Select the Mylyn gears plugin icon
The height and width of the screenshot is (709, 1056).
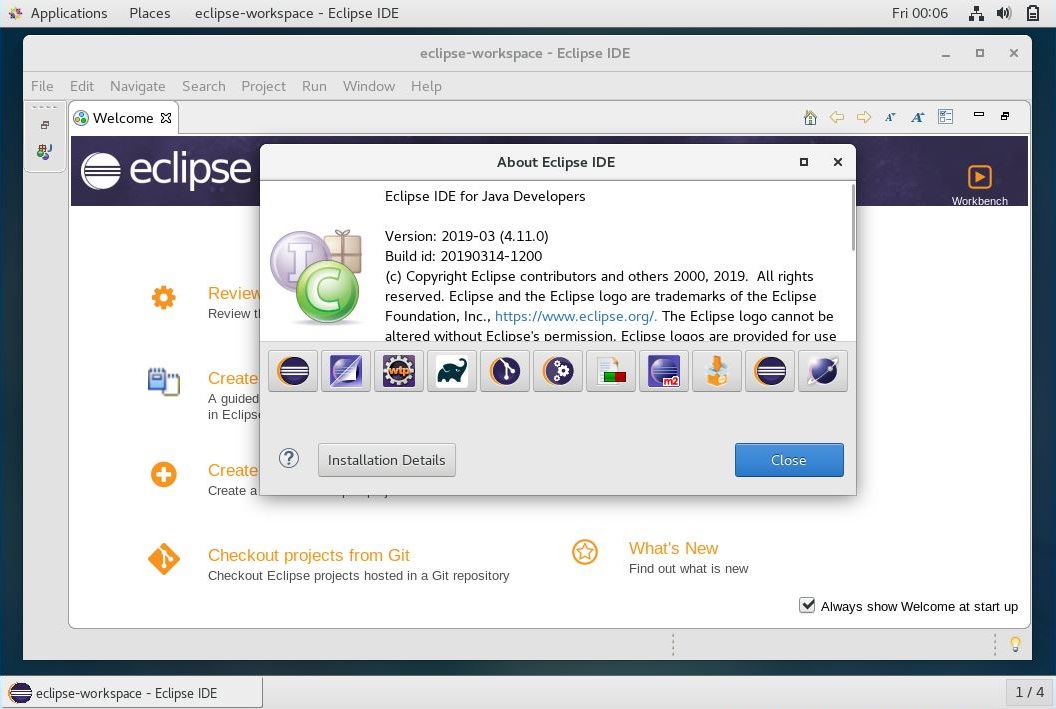click(x=557, y=370)
